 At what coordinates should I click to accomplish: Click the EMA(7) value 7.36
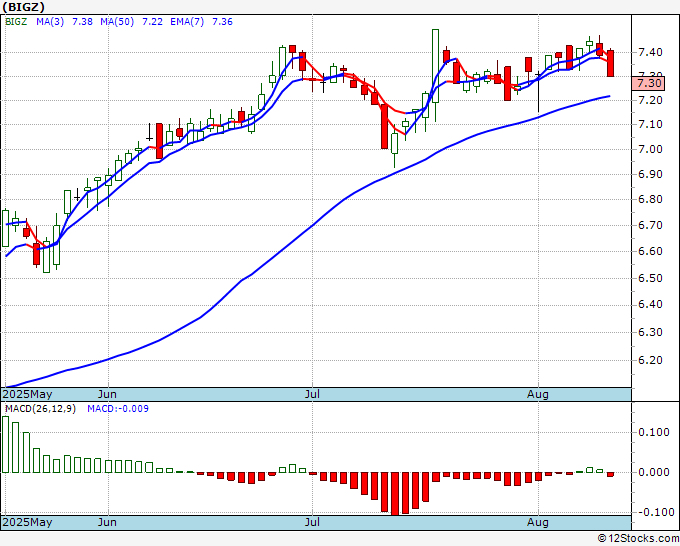point(222,22)
